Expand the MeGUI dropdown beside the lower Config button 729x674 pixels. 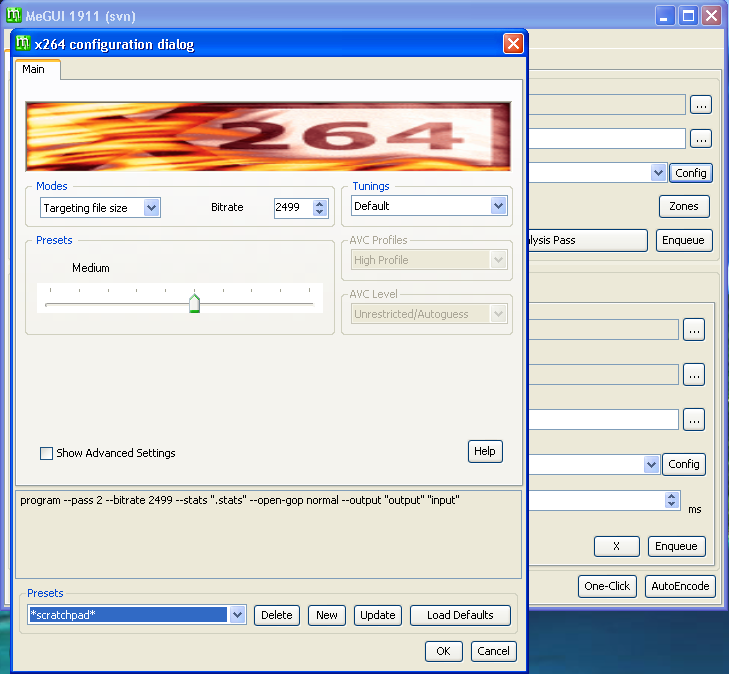651,464
